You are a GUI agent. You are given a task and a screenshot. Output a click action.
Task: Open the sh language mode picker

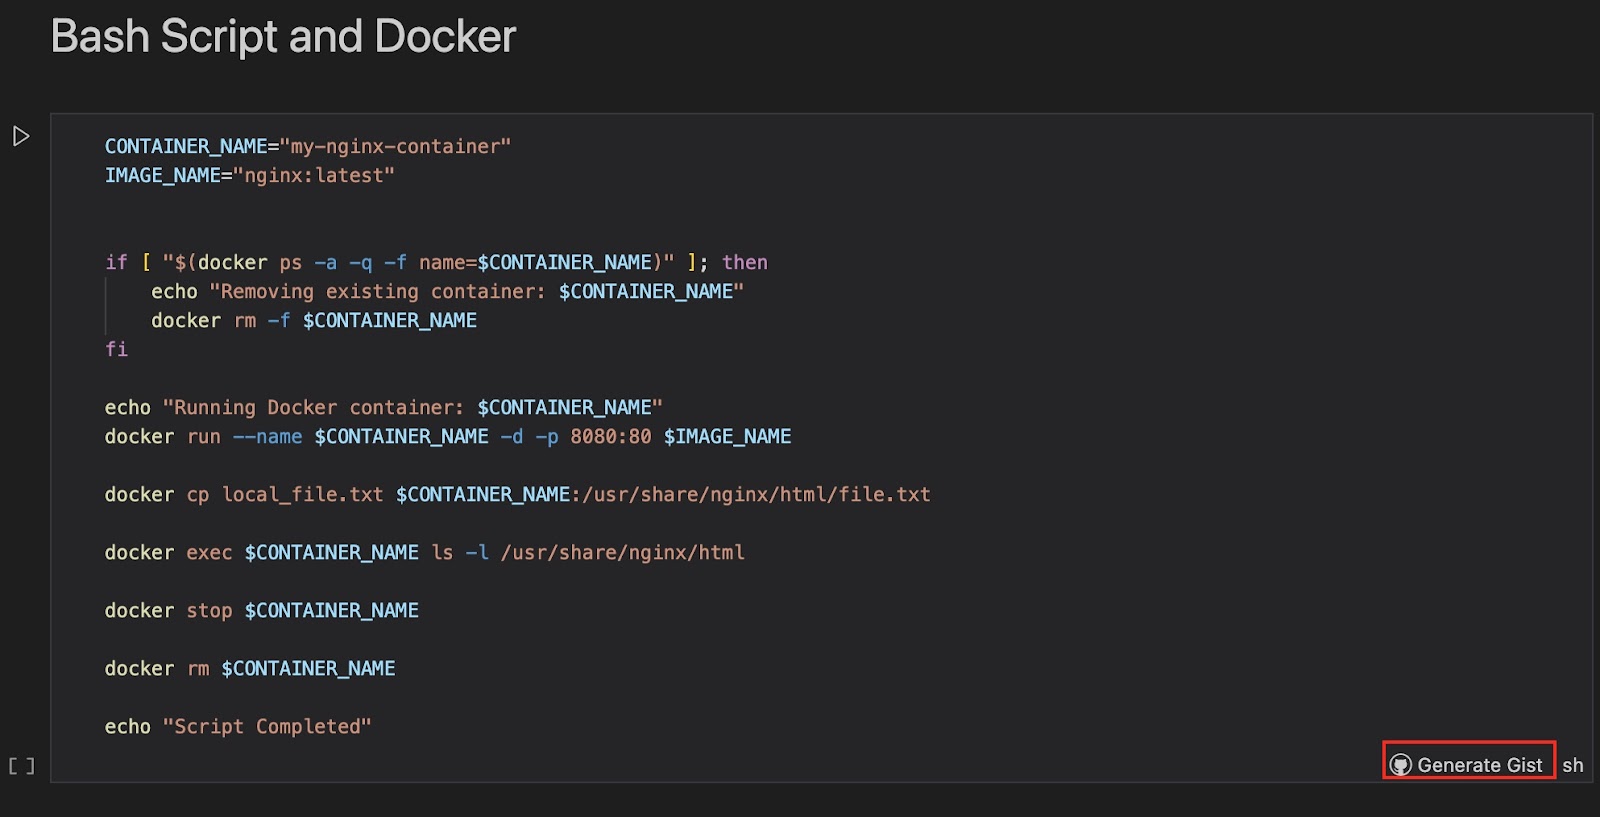[1573, 765]
